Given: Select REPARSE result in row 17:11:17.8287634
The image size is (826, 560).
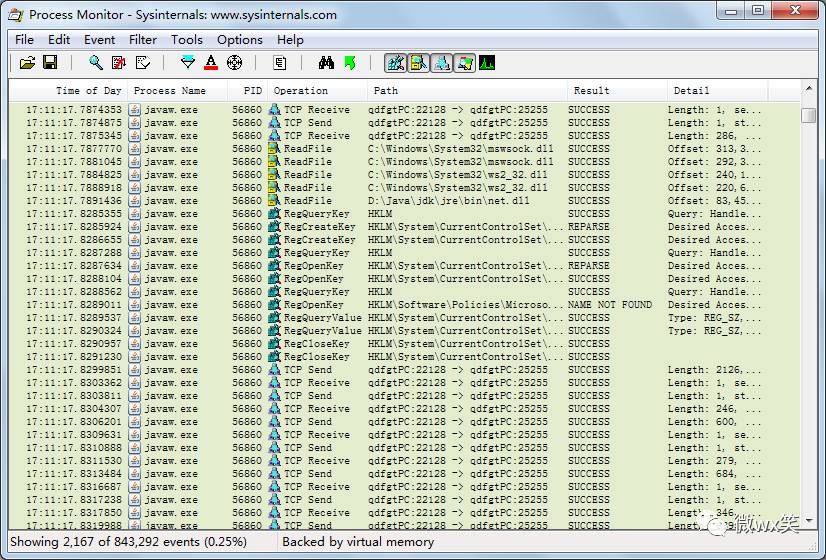Looking at the screenshot, I should tap(588, 266).
